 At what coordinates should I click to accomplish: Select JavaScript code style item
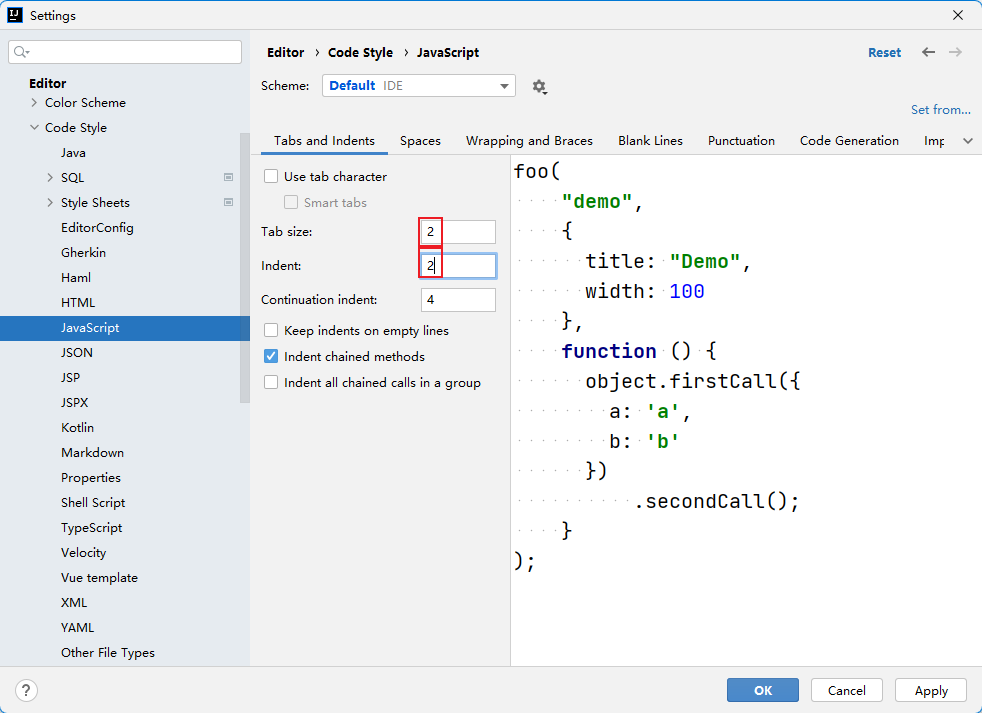coord(125,328)
